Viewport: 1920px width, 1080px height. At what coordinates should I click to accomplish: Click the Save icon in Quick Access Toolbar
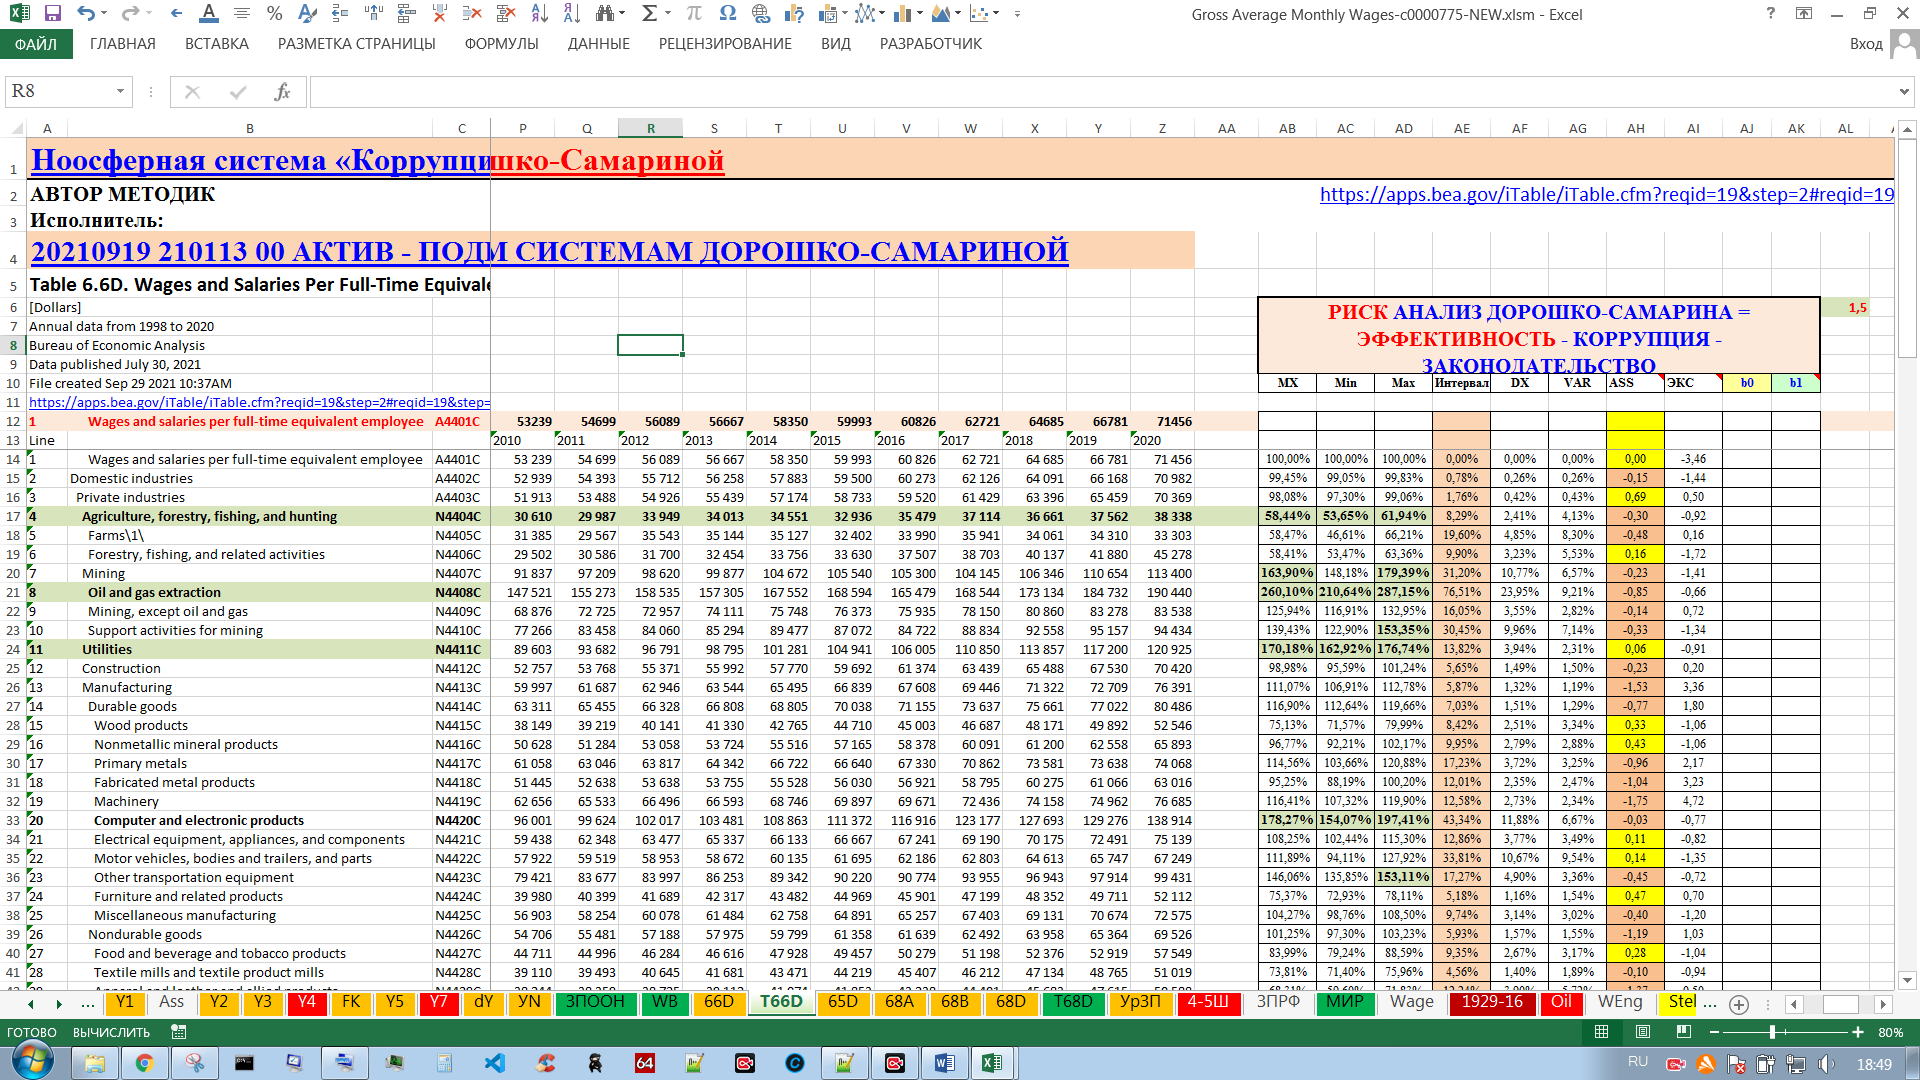click(x=53, y=14)
